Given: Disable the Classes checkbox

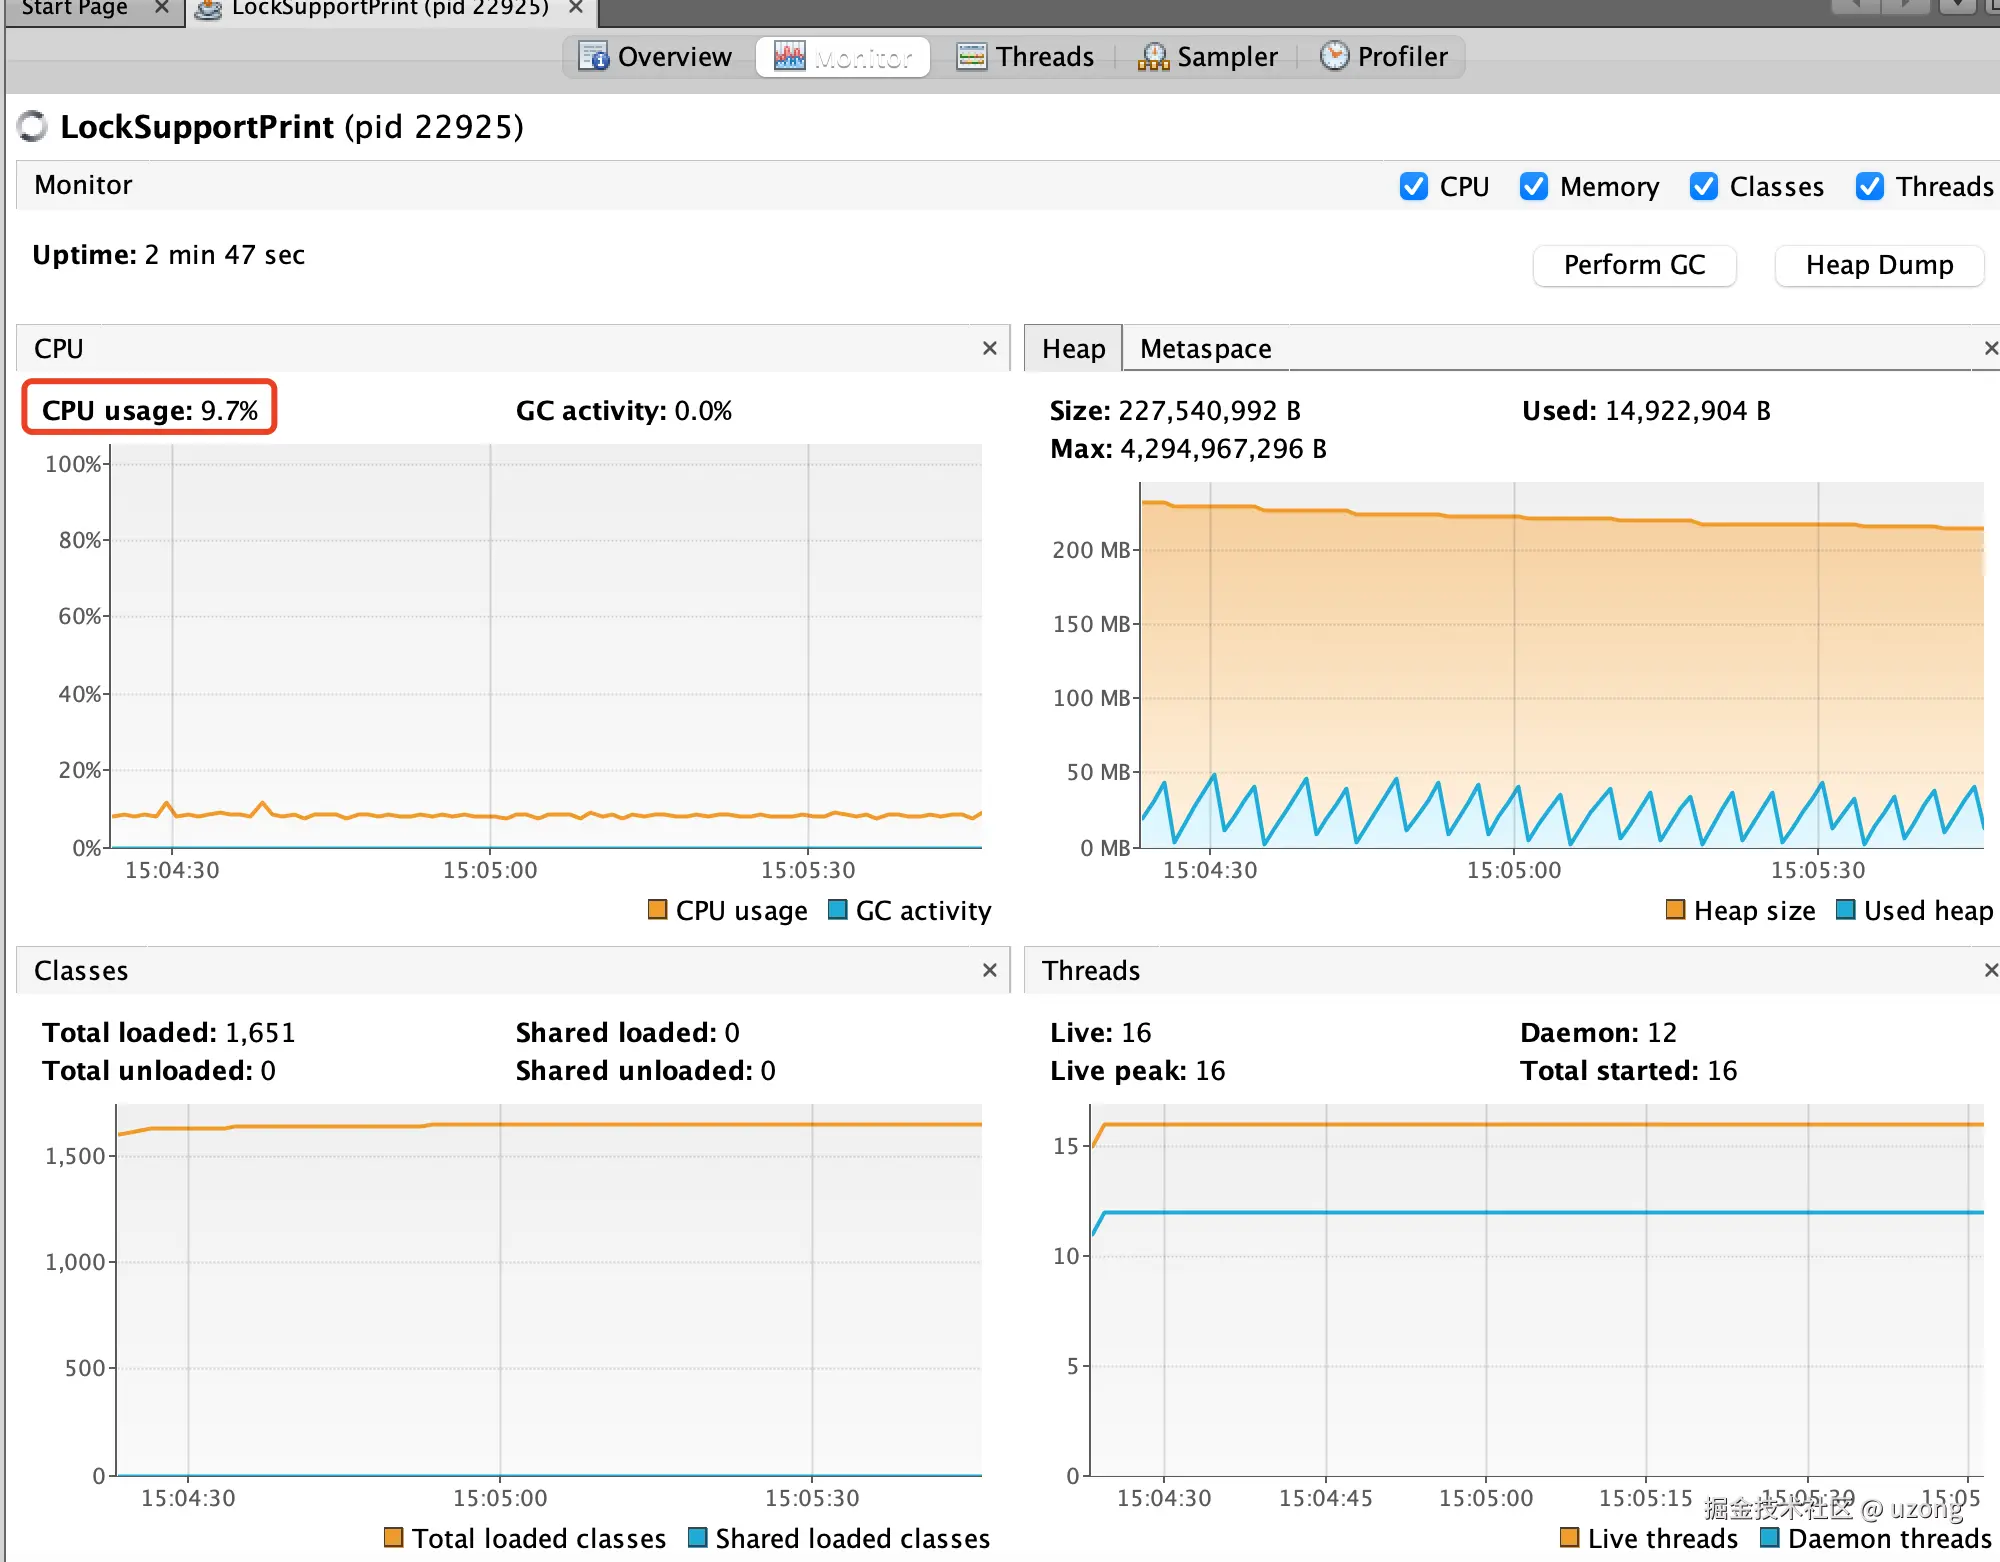Looking at the screenshot, I should (1704, 186).
